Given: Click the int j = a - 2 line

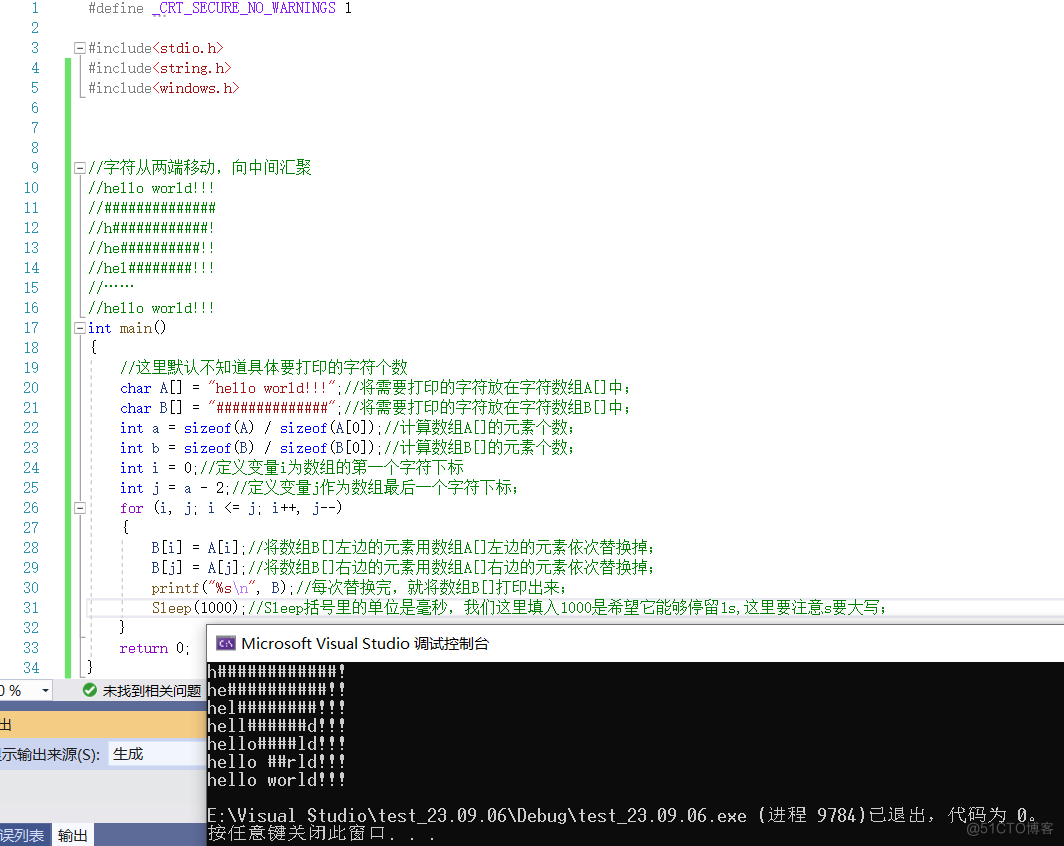Looking at the screenshot, I should click(x=319, y=488).
